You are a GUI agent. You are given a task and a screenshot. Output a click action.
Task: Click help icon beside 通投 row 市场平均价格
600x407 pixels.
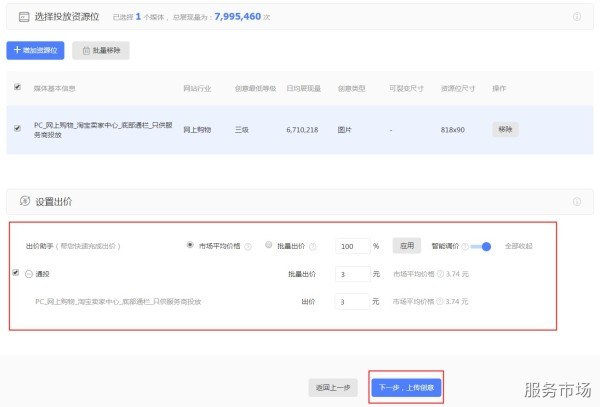440,274
